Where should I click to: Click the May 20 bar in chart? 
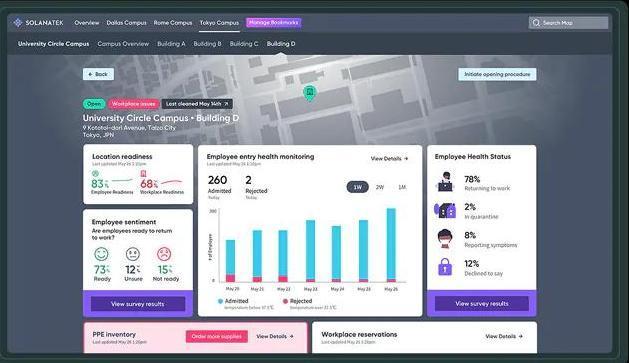[231, 261]
